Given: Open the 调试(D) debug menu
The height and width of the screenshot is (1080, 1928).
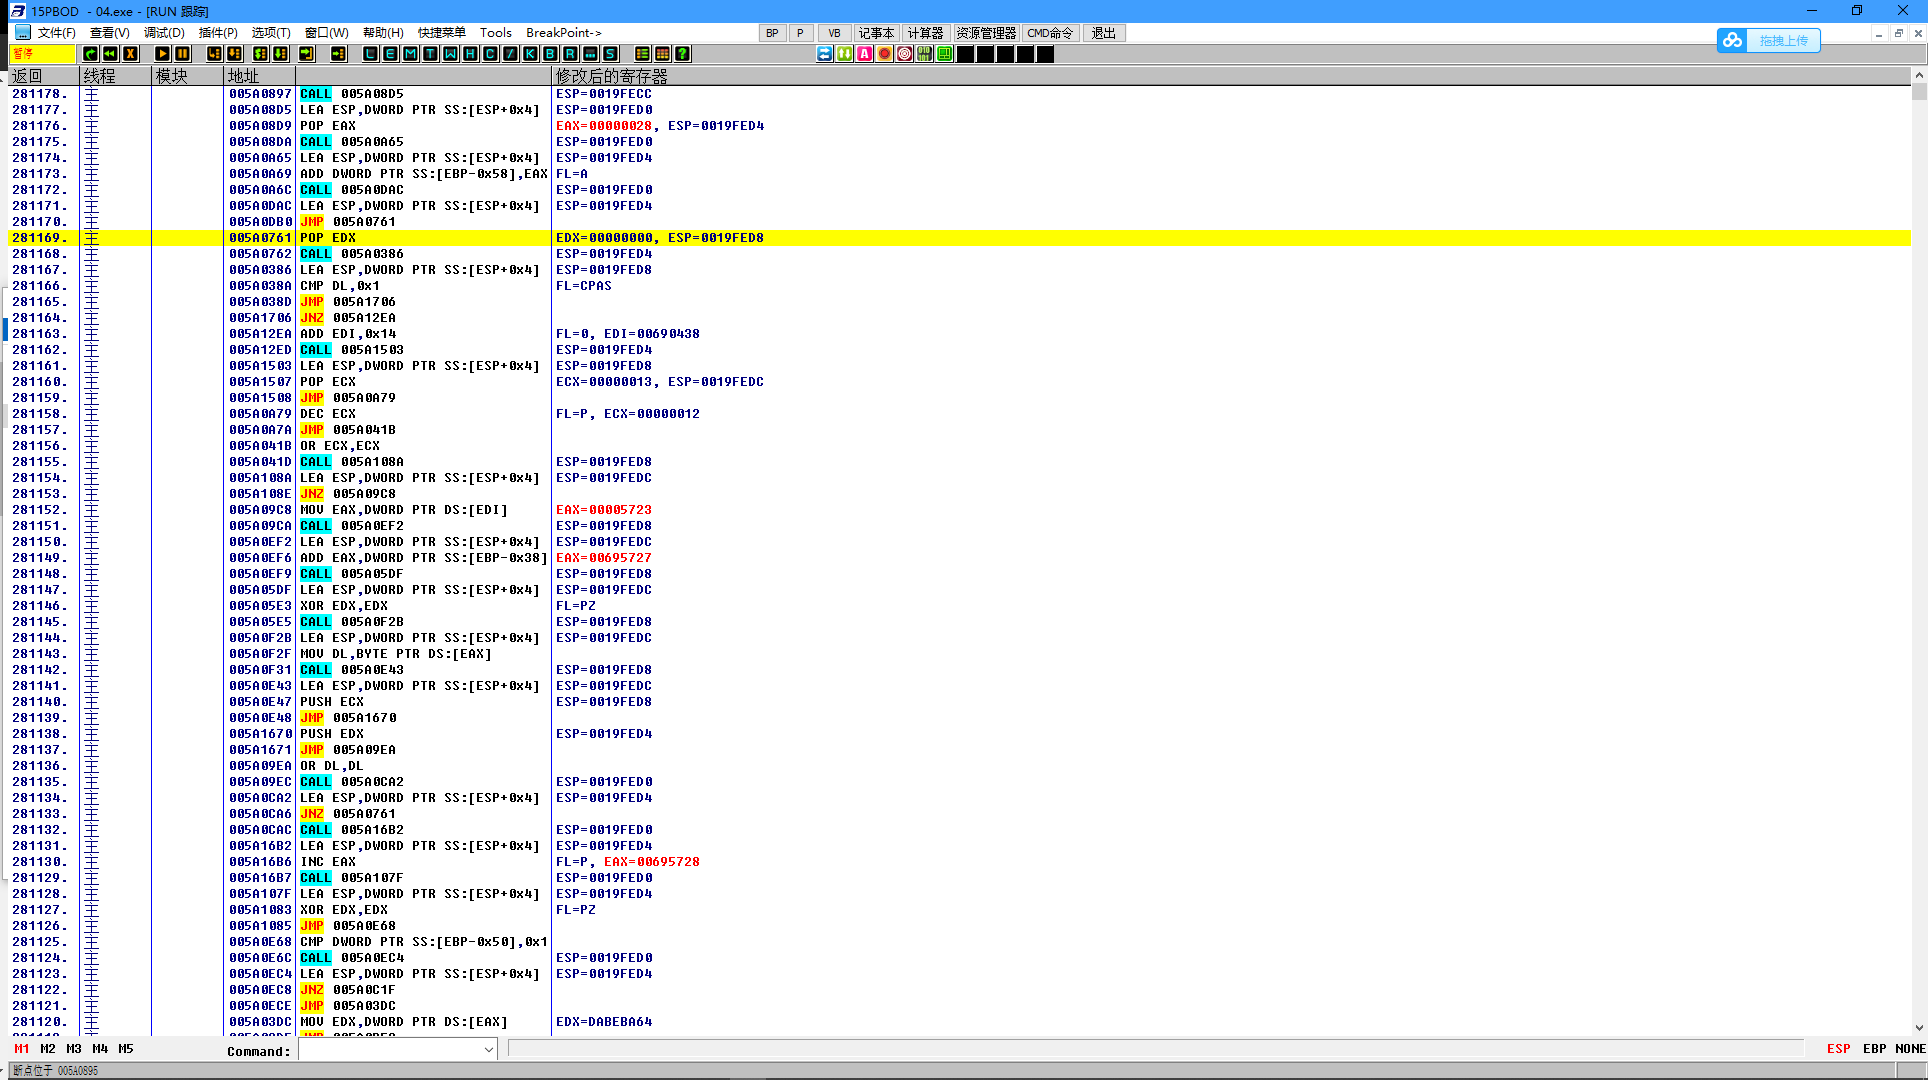Looking at the screenshot, I should (x=164, y=33).
